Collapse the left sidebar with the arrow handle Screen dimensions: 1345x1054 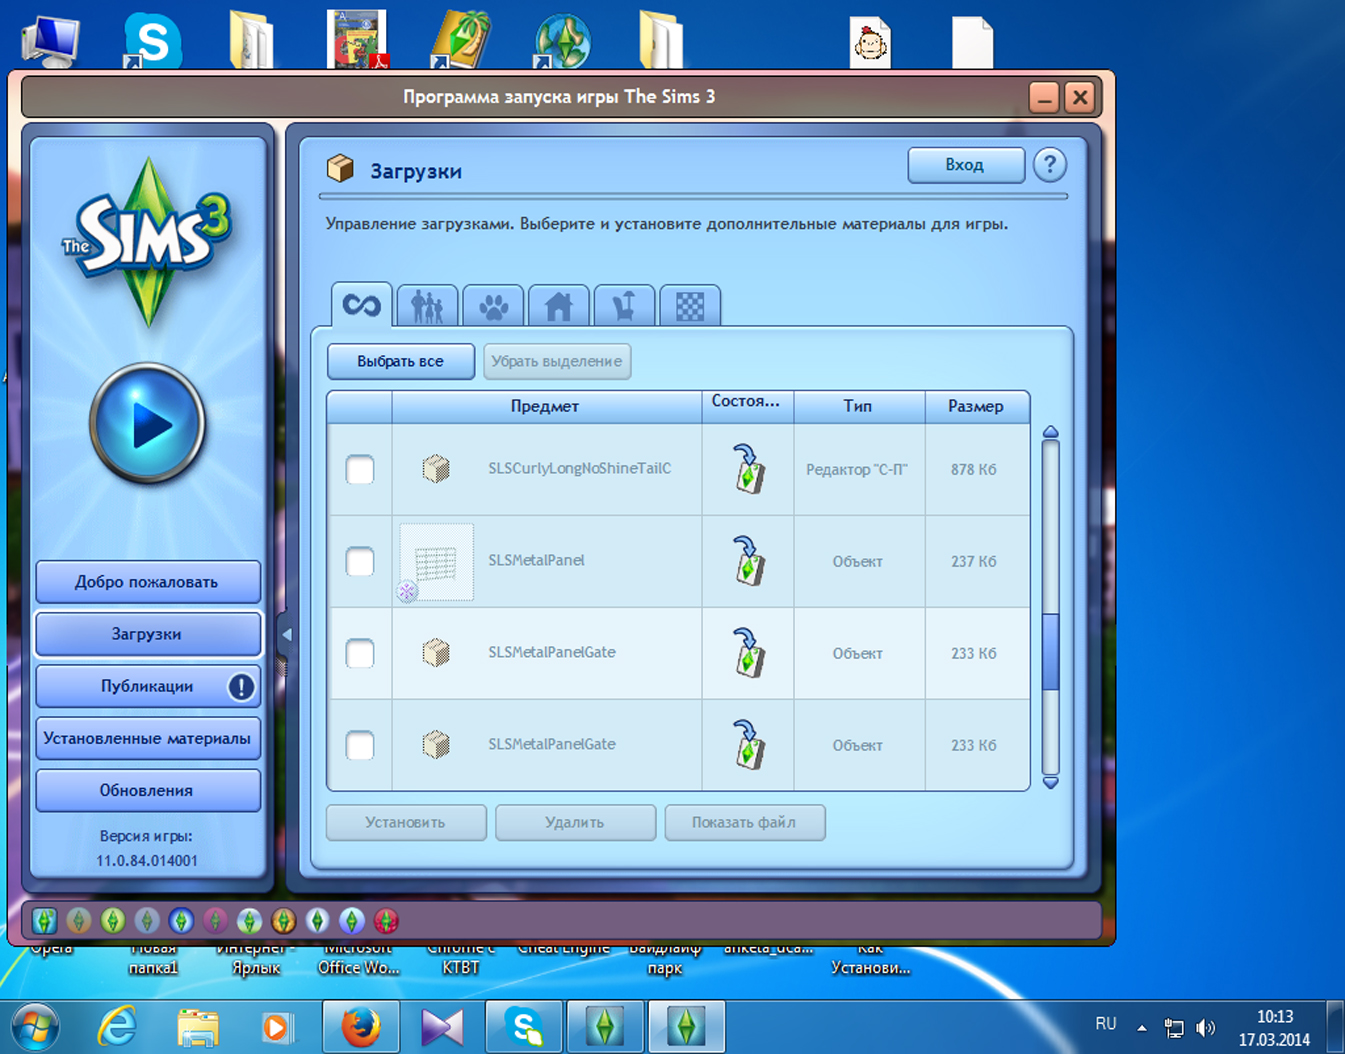click(x=287, y=634)
